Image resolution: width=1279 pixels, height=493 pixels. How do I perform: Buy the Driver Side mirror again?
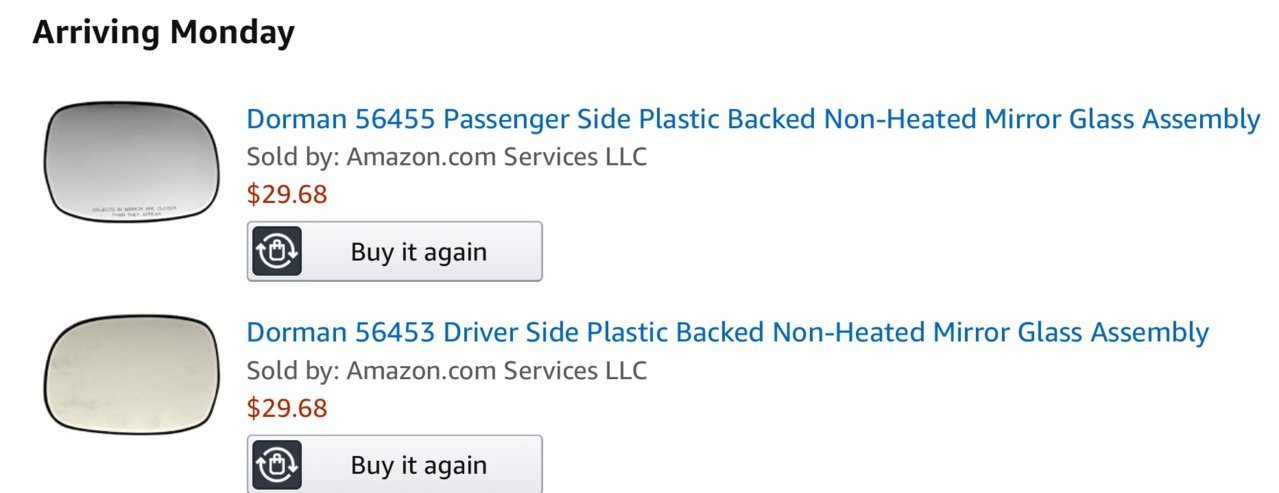tap(395, 464)
